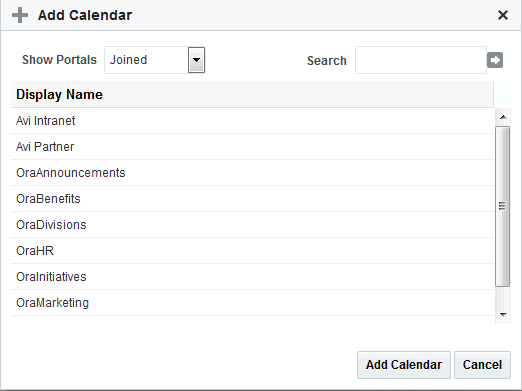
Task: Select the Avi Partner portal row
Action: click(252, 147)
